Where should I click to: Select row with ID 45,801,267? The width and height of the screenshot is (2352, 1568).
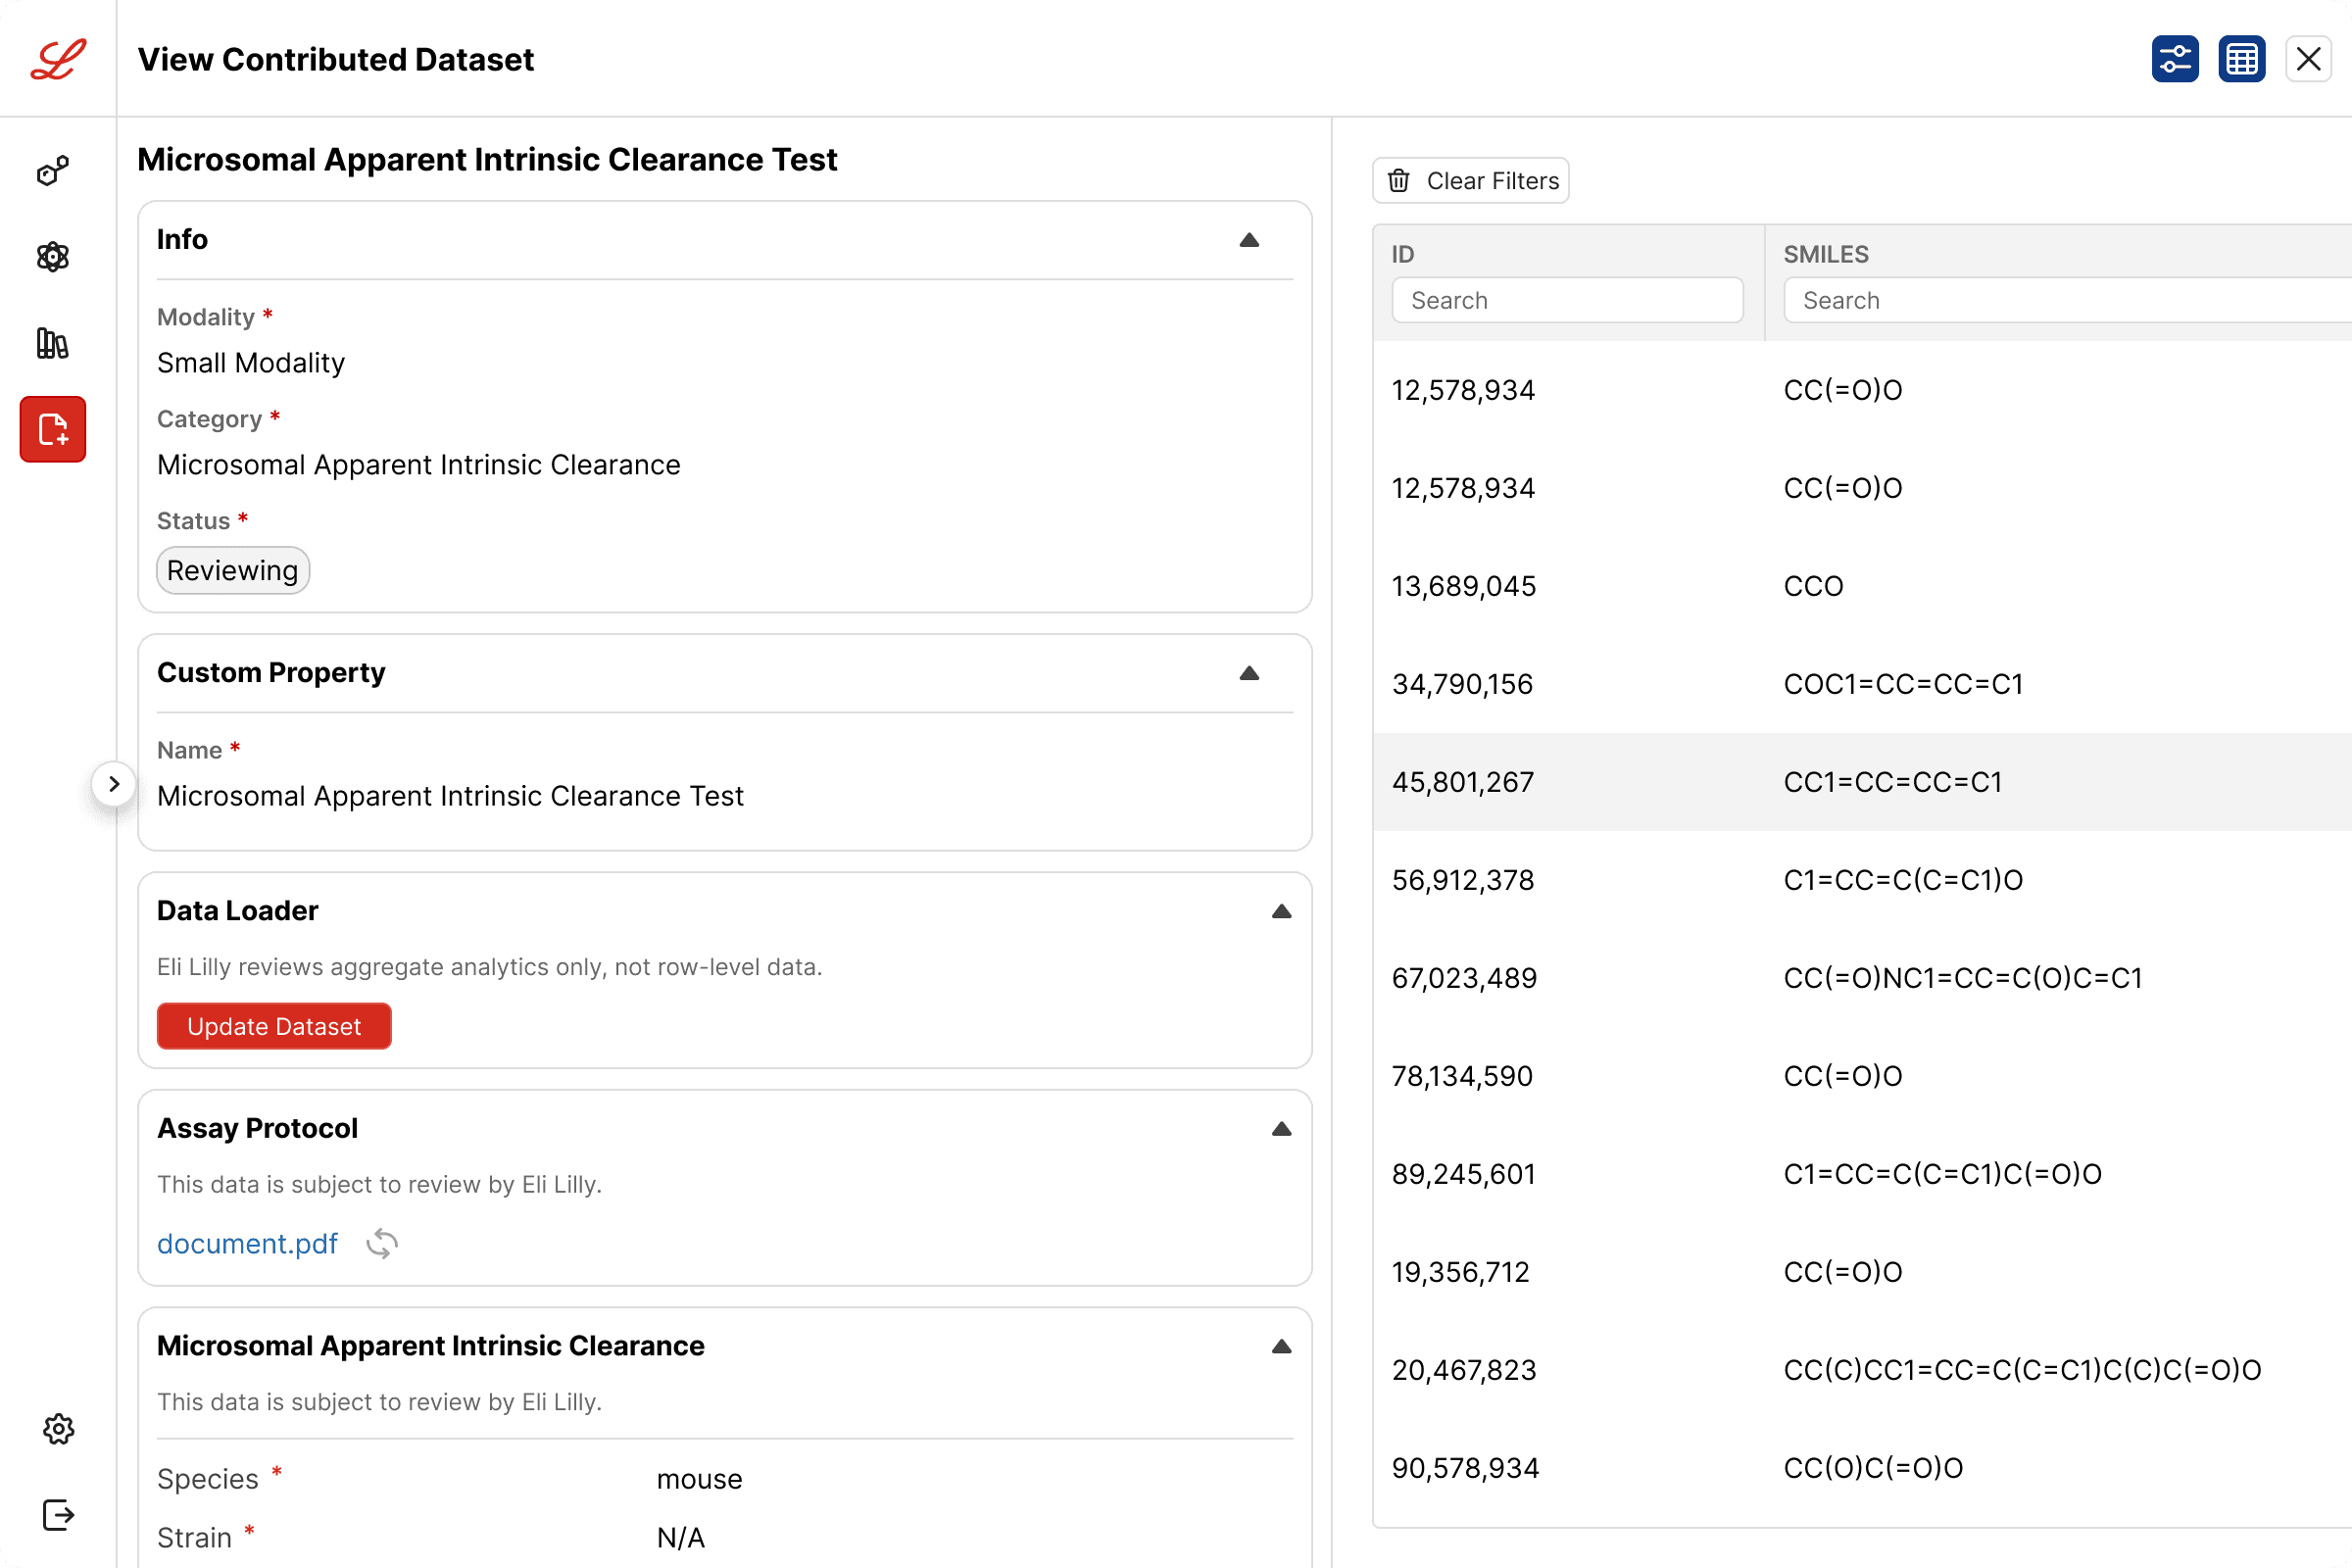click(1862, 782)
